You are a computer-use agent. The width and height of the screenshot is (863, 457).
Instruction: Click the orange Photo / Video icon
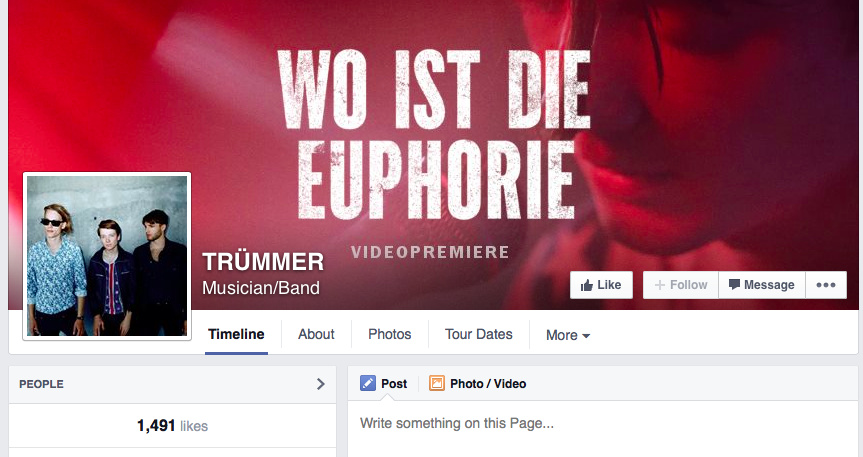436,383
